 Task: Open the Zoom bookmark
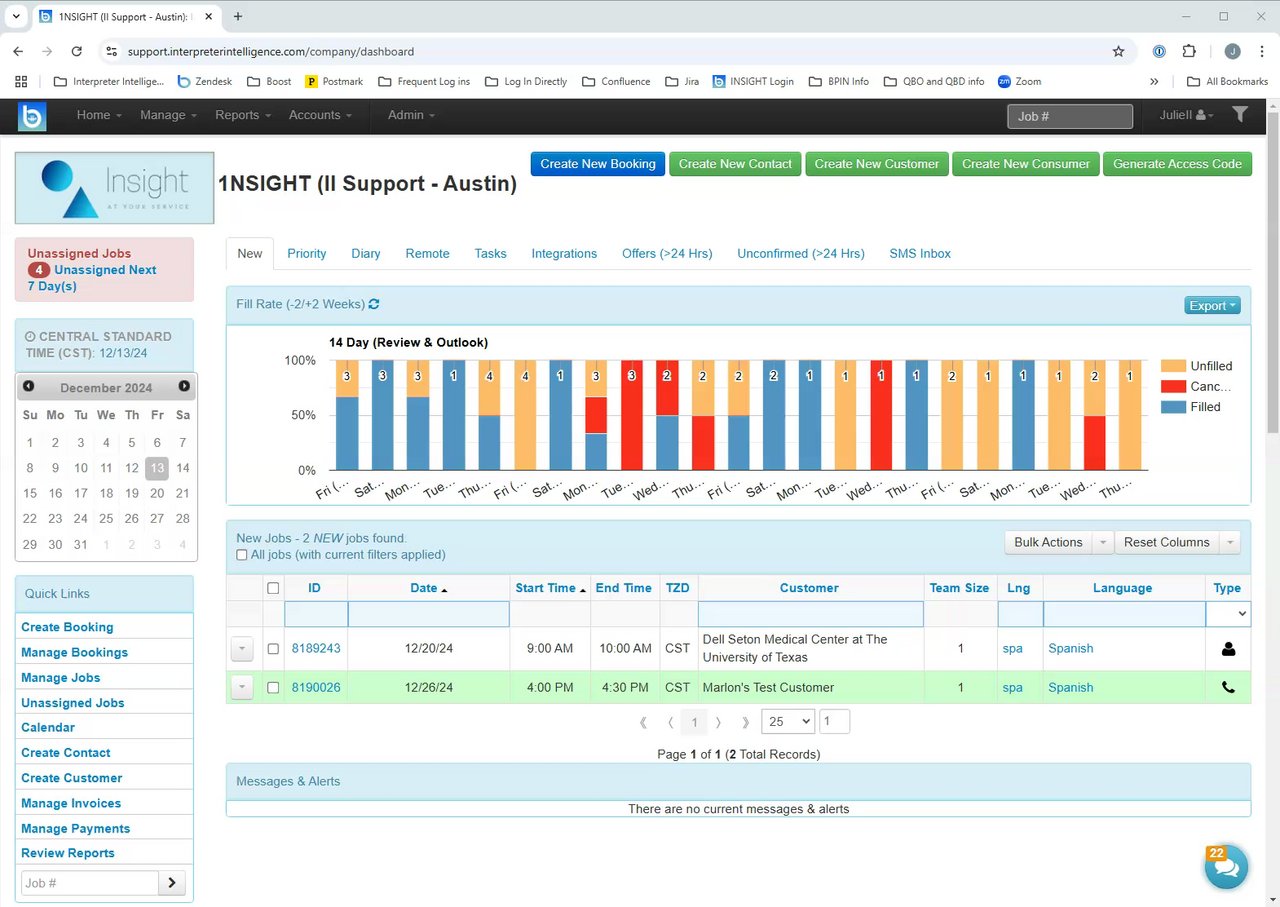(x=1019, y=81)
